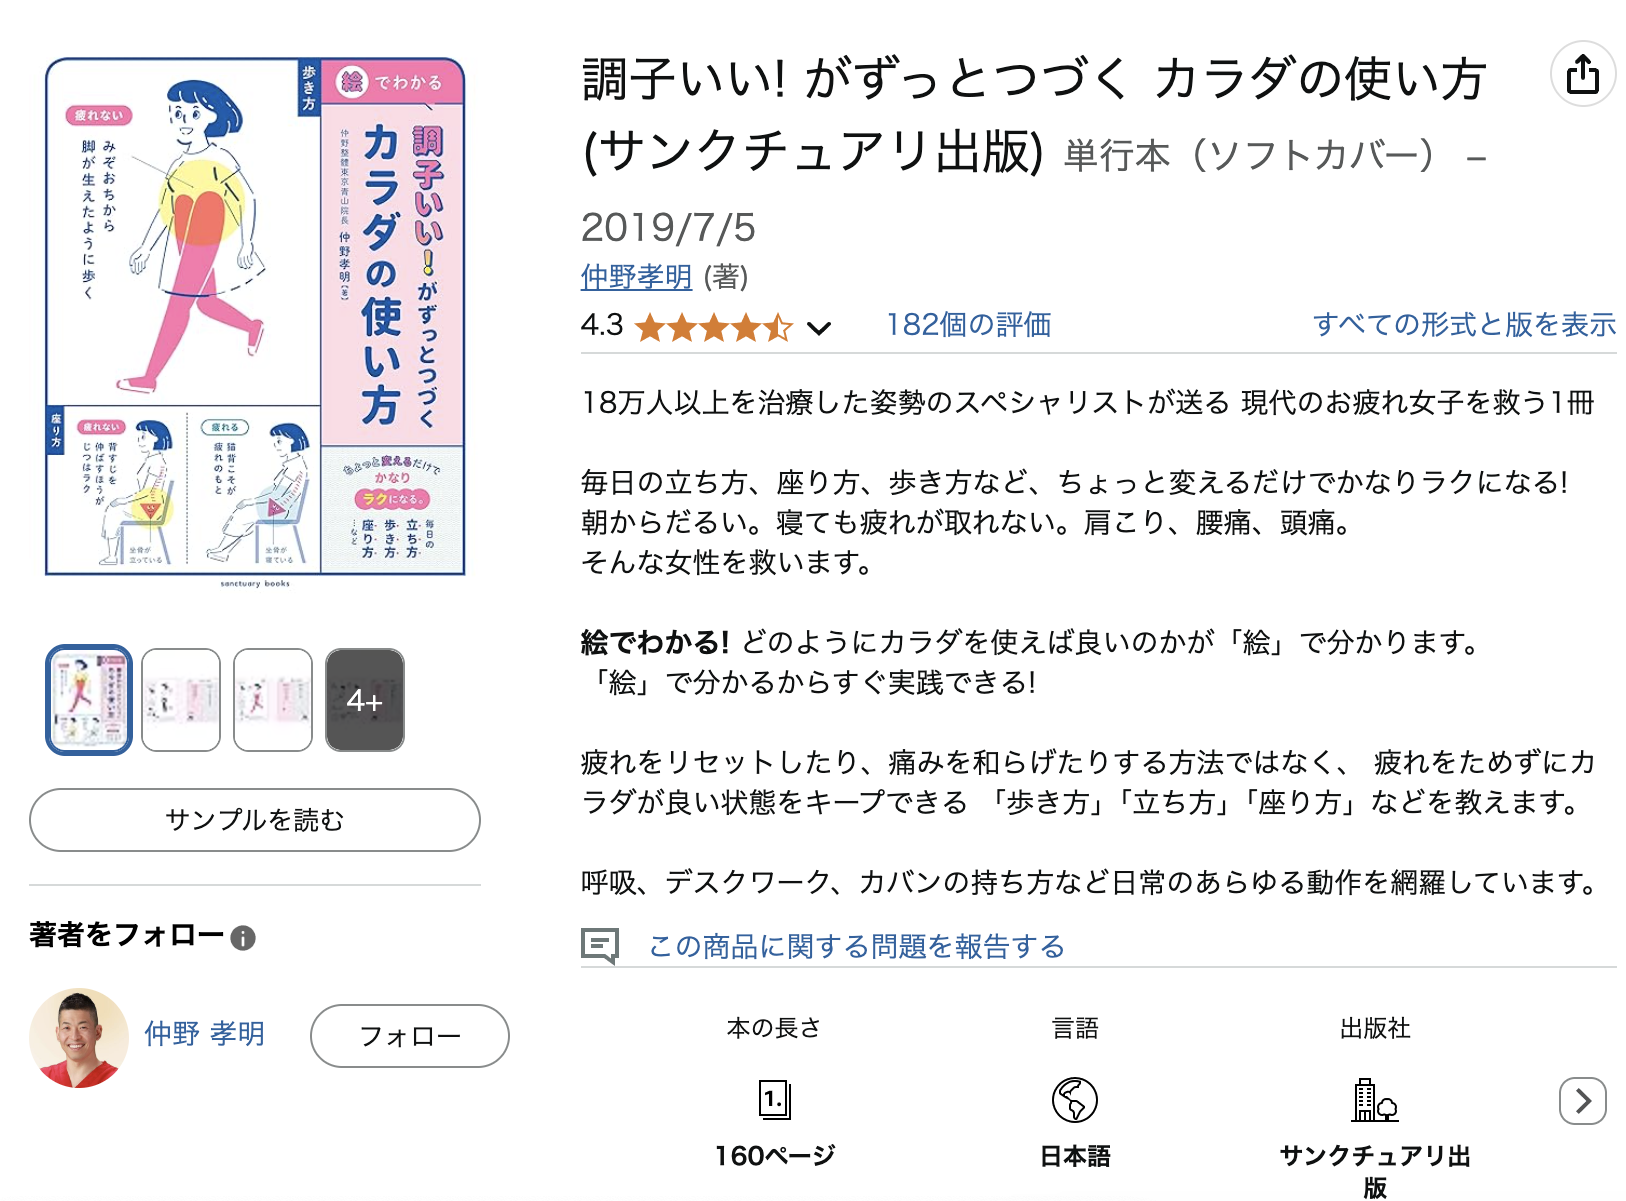Open the 182個の評価 reviews link
Screen dimensions: 1626x1201
[x=968, y=325]
